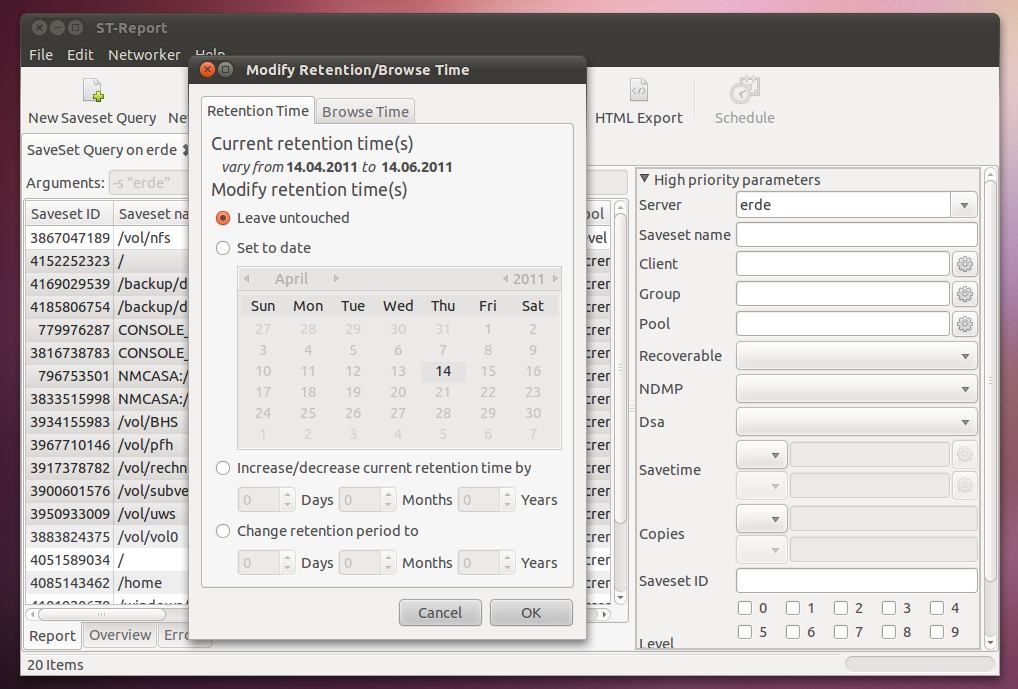Click the parameters panel vertical scrollbar
This screenshot has height=689, width=1018.
[990, 380]
